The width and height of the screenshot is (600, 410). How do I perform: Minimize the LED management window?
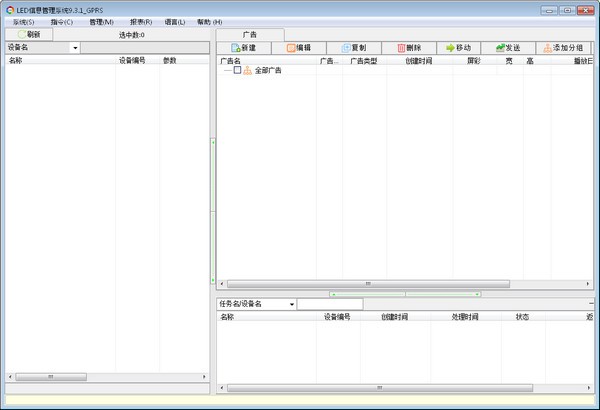(549, 10)
